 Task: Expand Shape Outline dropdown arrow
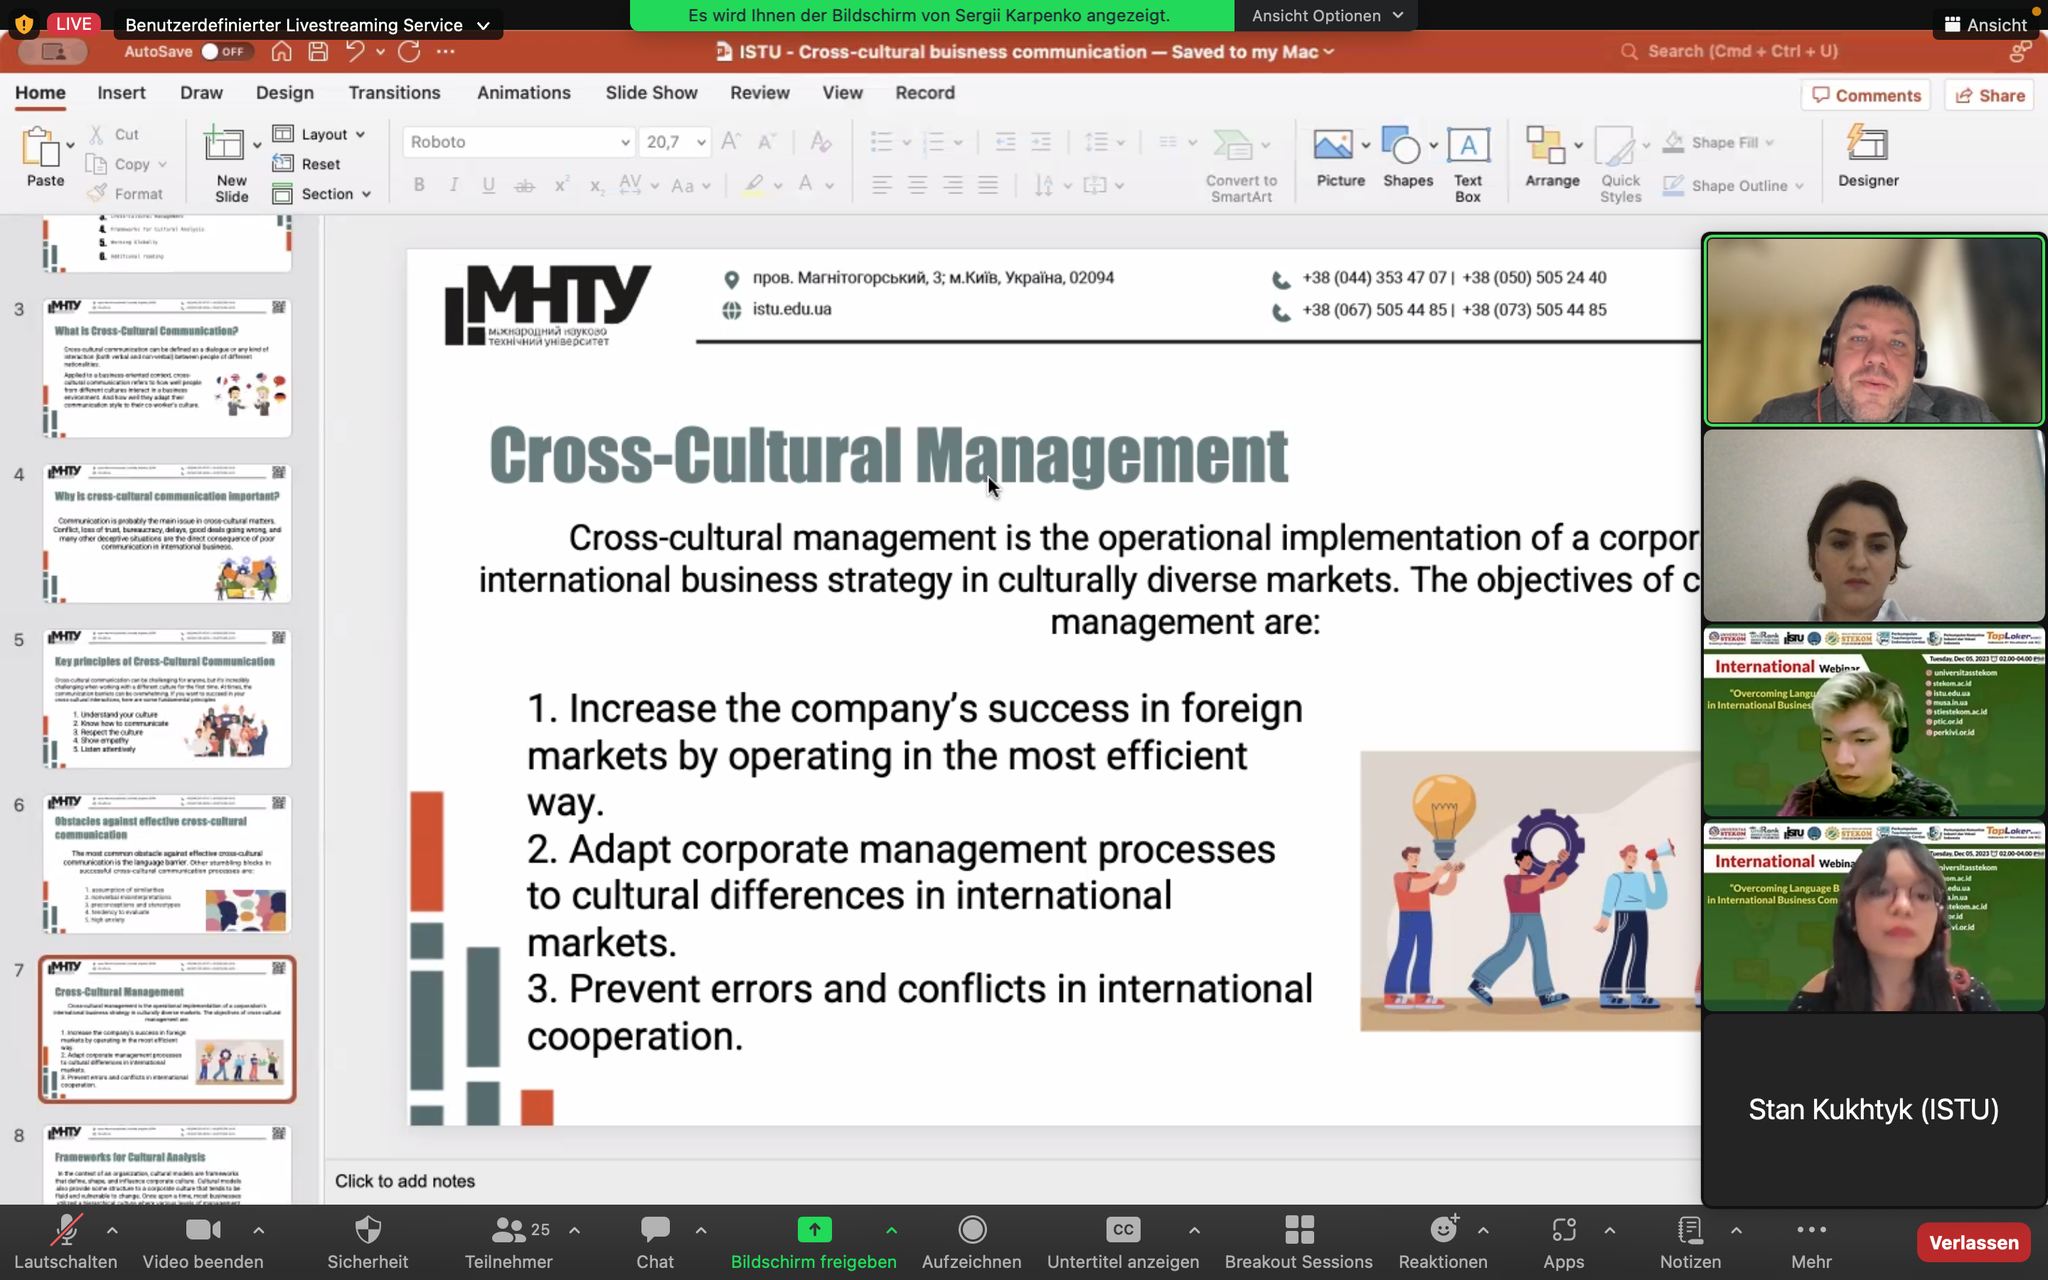click(1799, 186)
